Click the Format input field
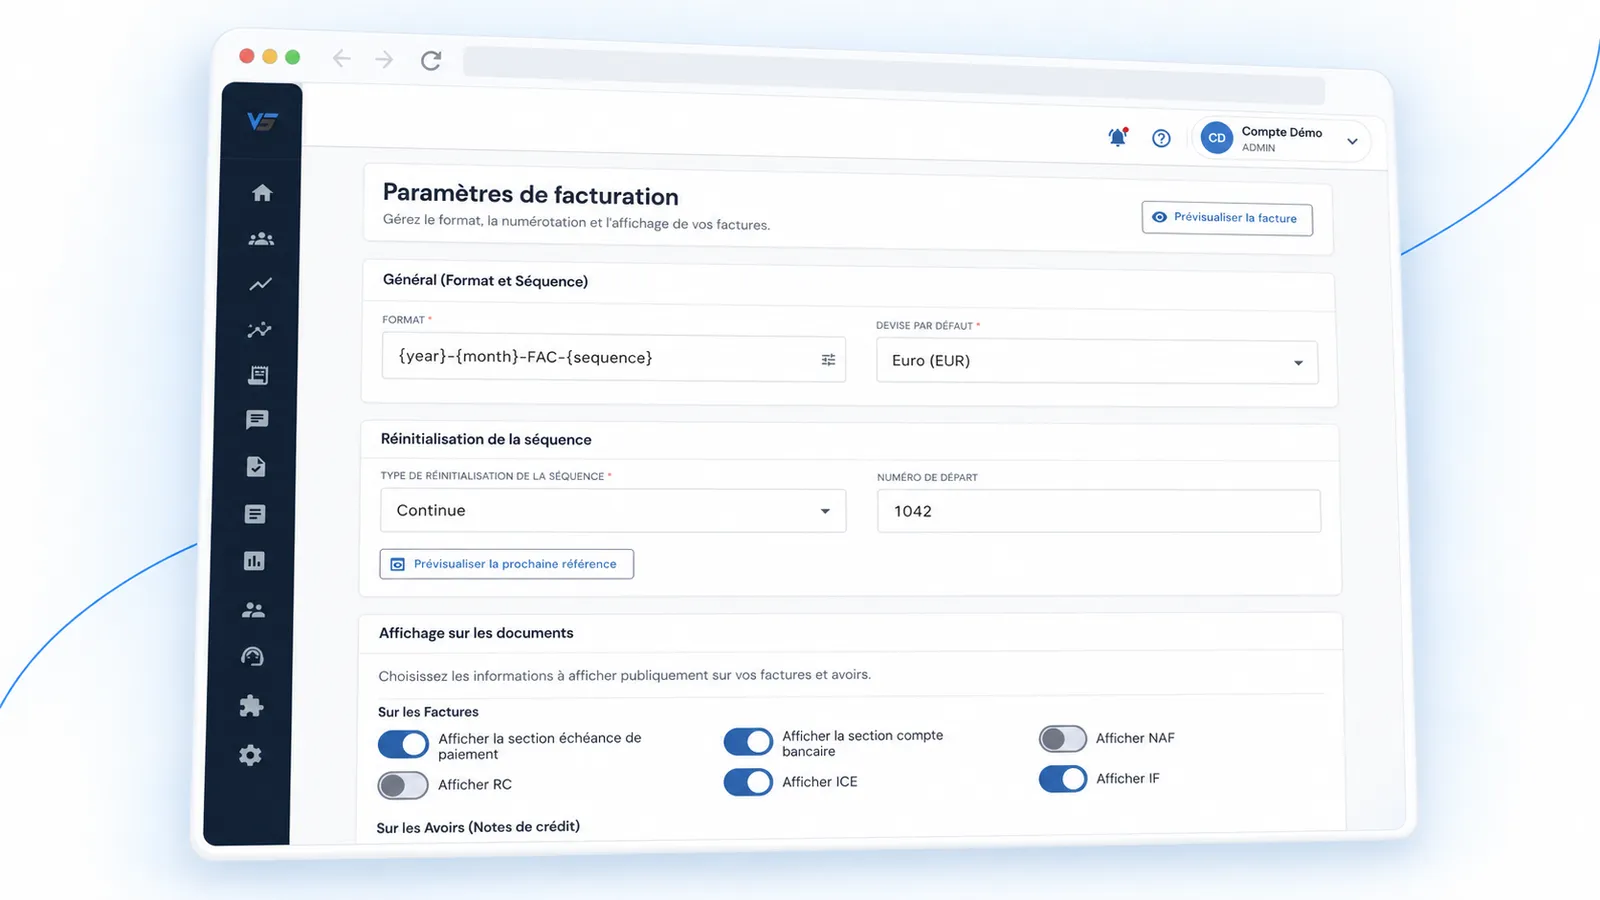The height and width of the screenshot is (900, 1600). [x=613, y=358]
